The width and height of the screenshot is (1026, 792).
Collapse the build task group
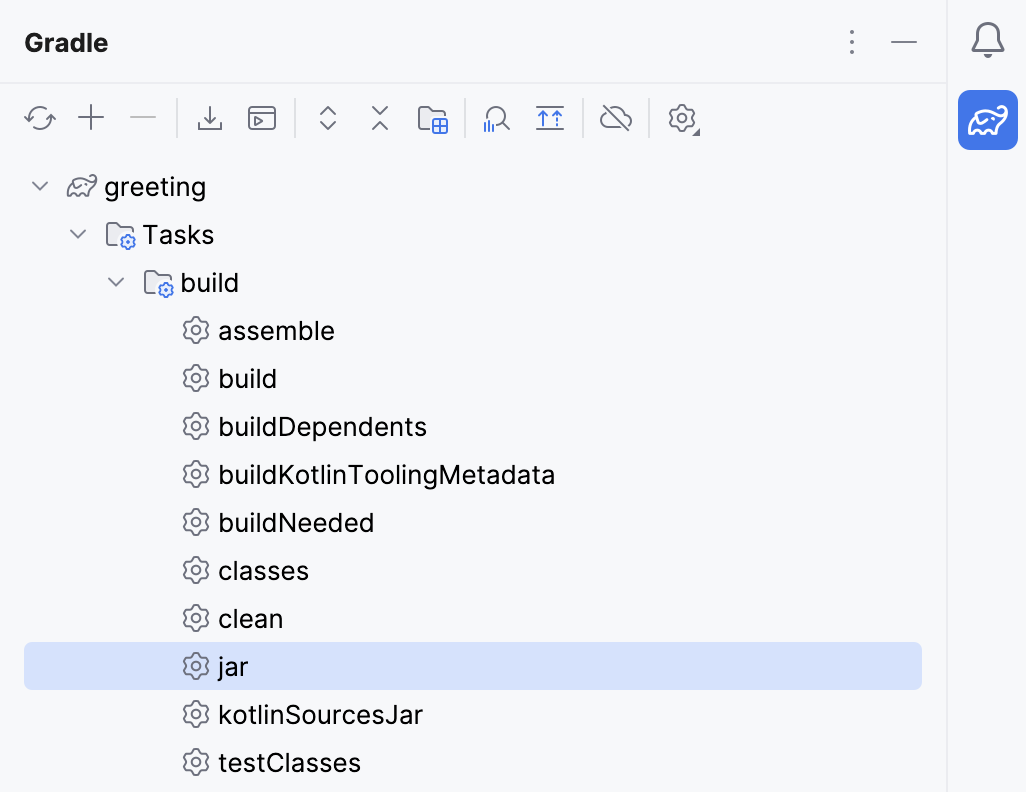115,282
